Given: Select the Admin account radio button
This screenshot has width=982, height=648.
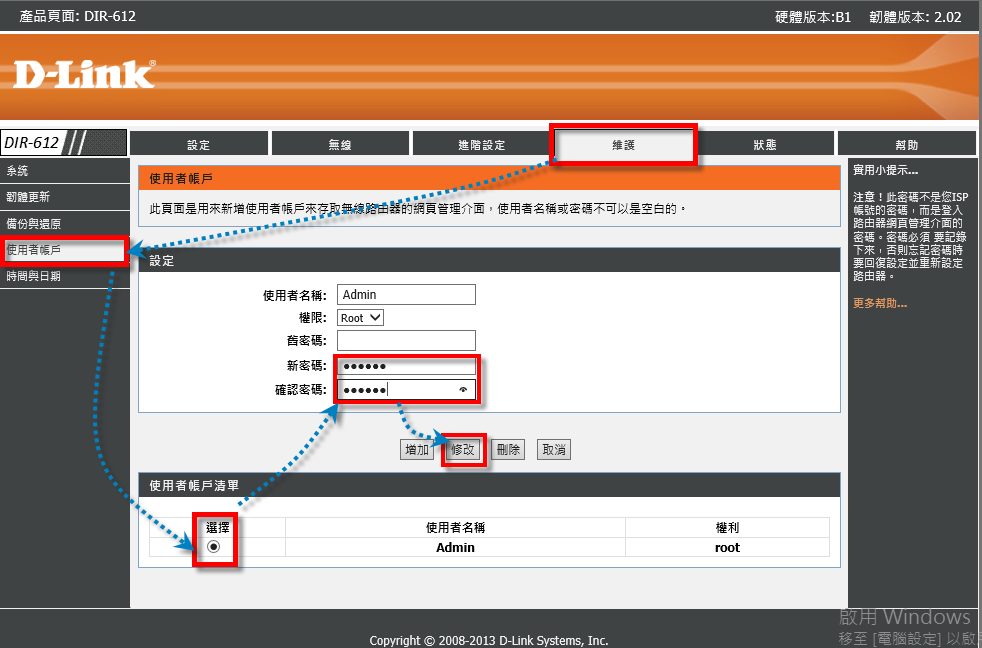Looking at the screenshot, I should click(x=213, y=547).
